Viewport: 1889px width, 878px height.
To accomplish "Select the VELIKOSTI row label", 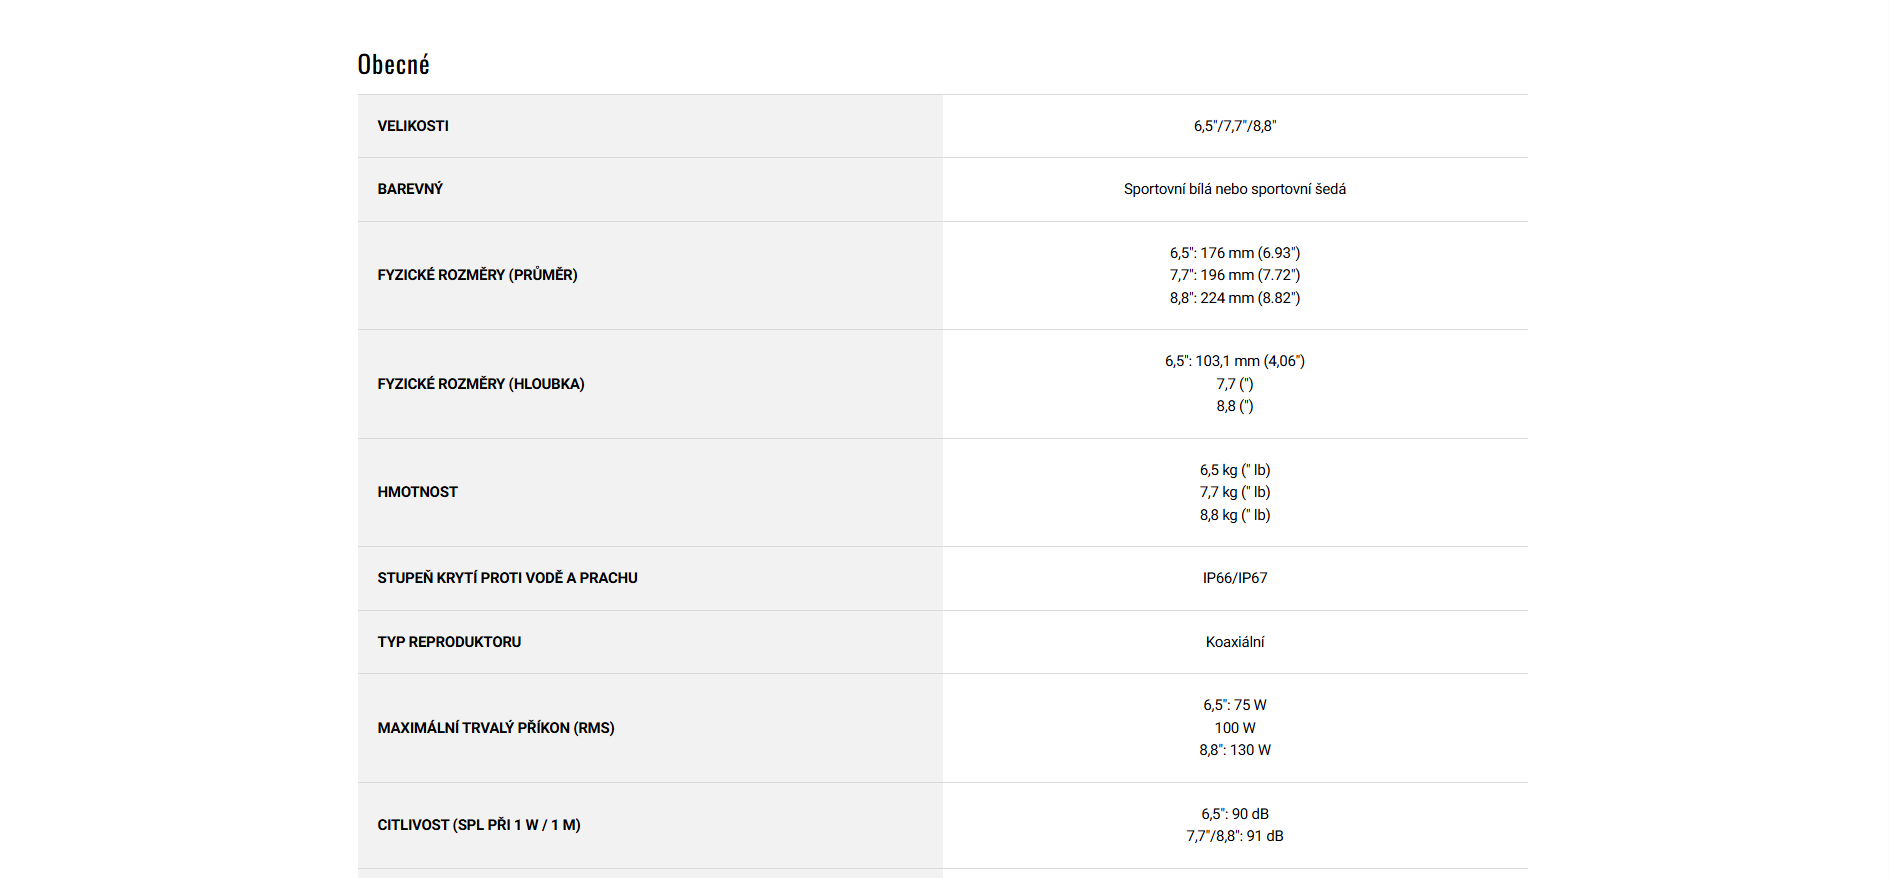I will pyautogui.click(x=413, y=126).
